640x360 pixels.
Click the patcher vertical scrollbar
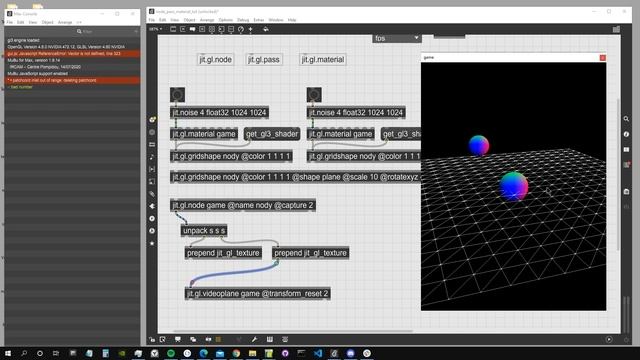(x=618, y=174)
